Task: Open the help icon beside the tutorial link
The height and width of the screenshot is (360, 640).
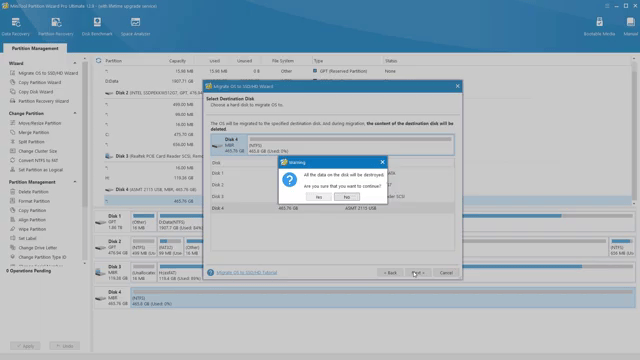Action: pyautogui.click(x=210, y=273)
